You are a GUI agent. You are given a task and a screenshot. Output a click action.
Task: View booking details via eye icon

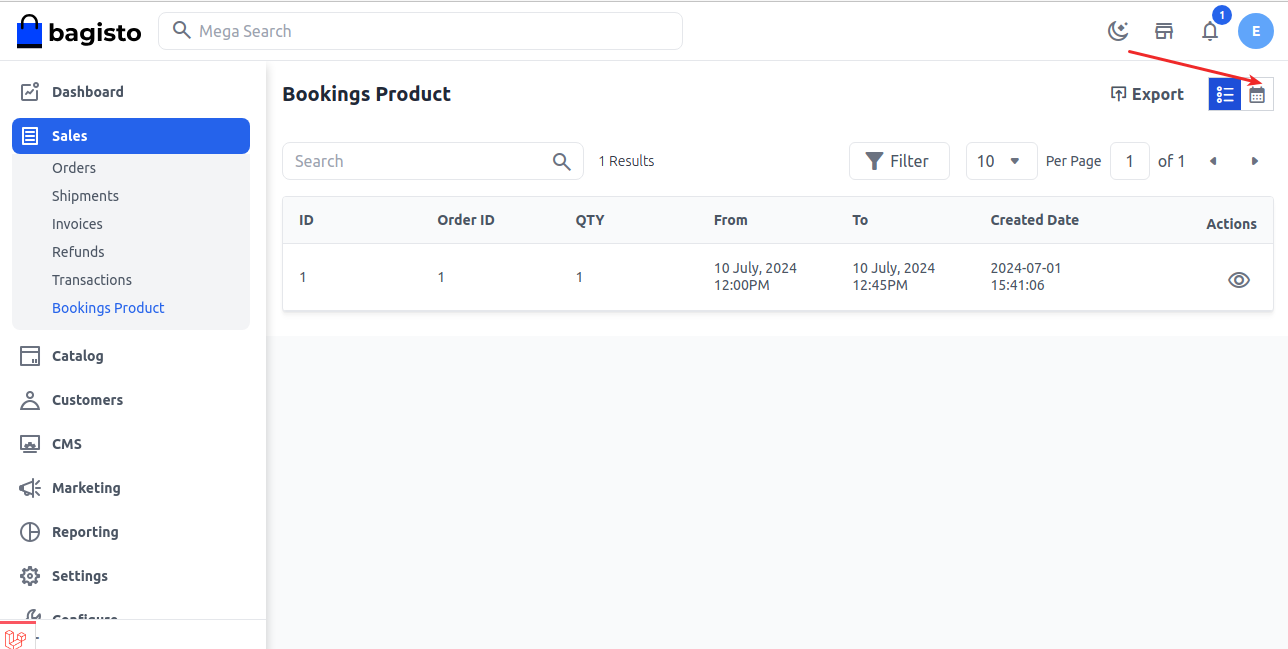click(x=1238, y=280)
